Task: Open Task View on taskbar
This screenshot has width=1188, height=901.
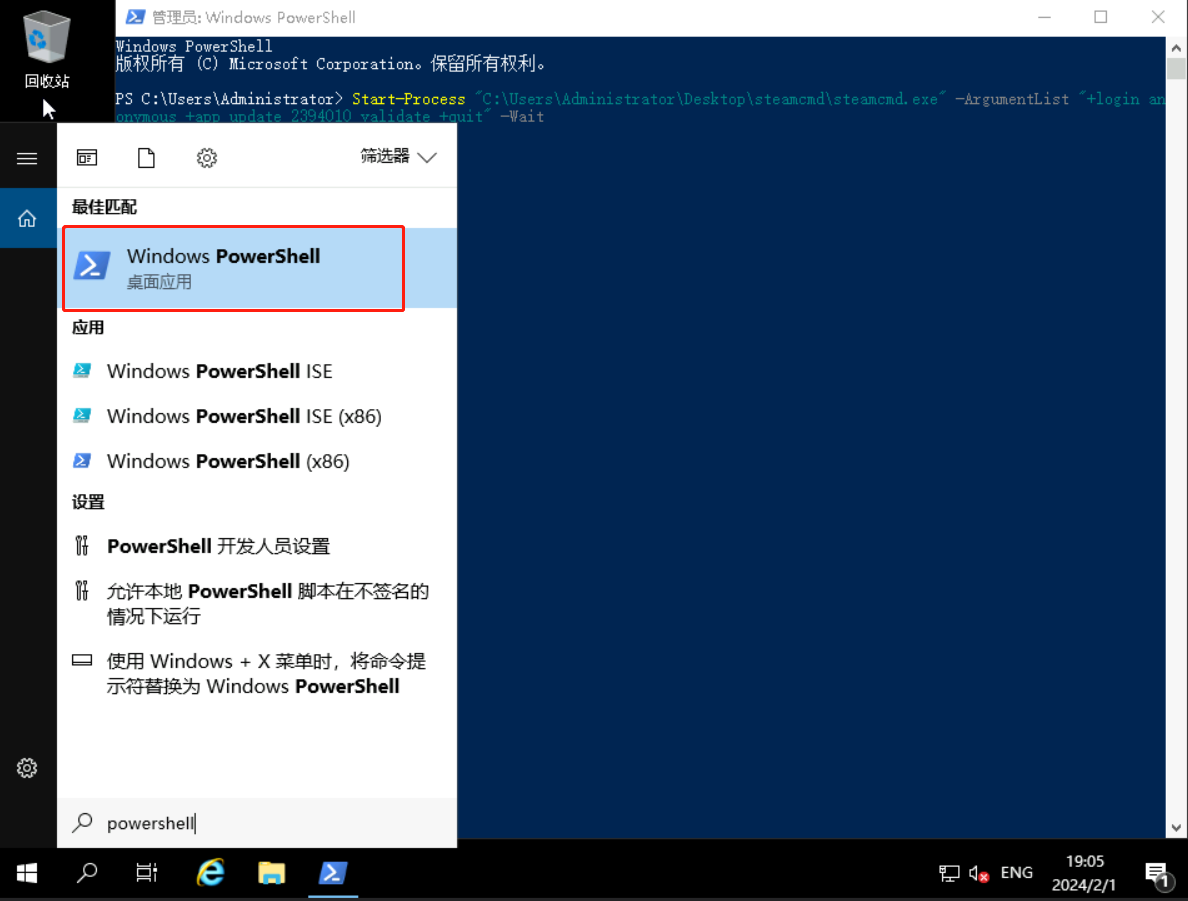Action: pos(146,873)
